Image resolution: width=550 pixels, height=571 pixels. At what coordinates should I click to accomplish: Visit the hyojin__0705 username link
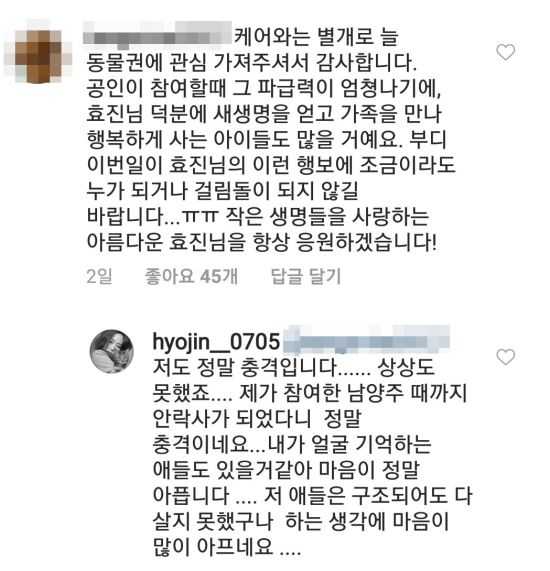click(x=216, y=342)
